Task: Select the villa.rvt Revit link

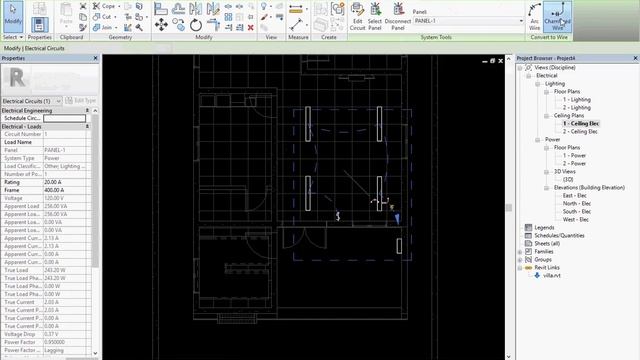Action: pyautogui.click(x=551, y=276)
